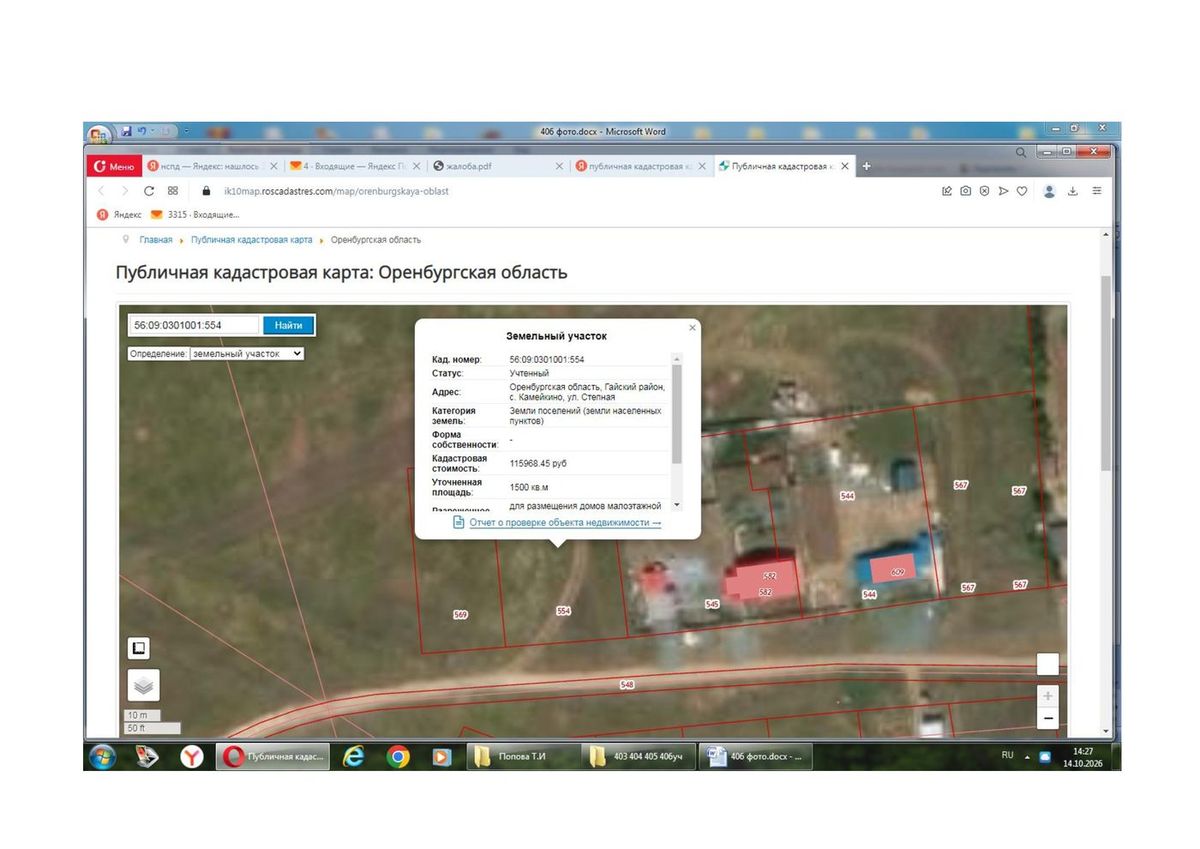Launch Internet Explorer from the taskbar
The width and height of the screenshot is (1200, 849).
click(353, 757)
